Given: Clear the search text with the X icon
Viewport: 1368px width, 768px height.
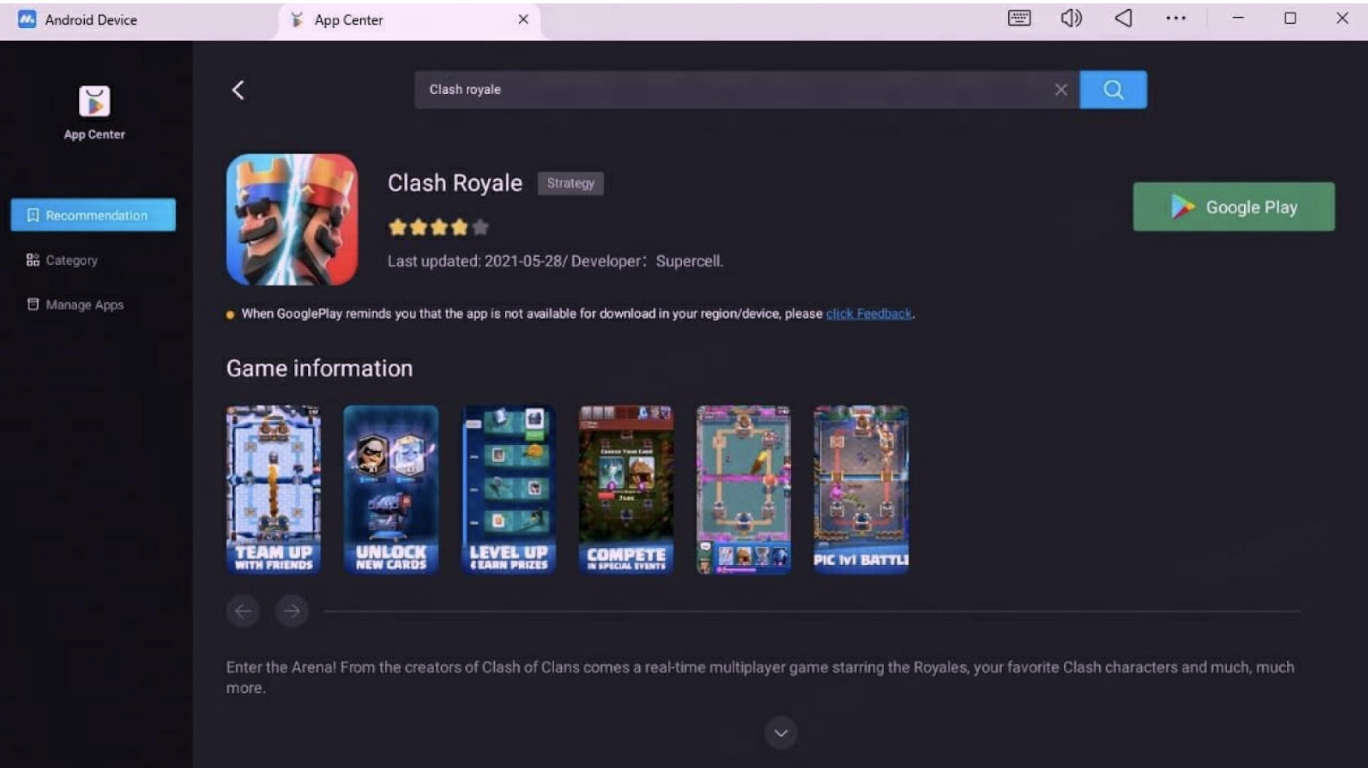Looking at the screenshot, I should click(1060, 89).
